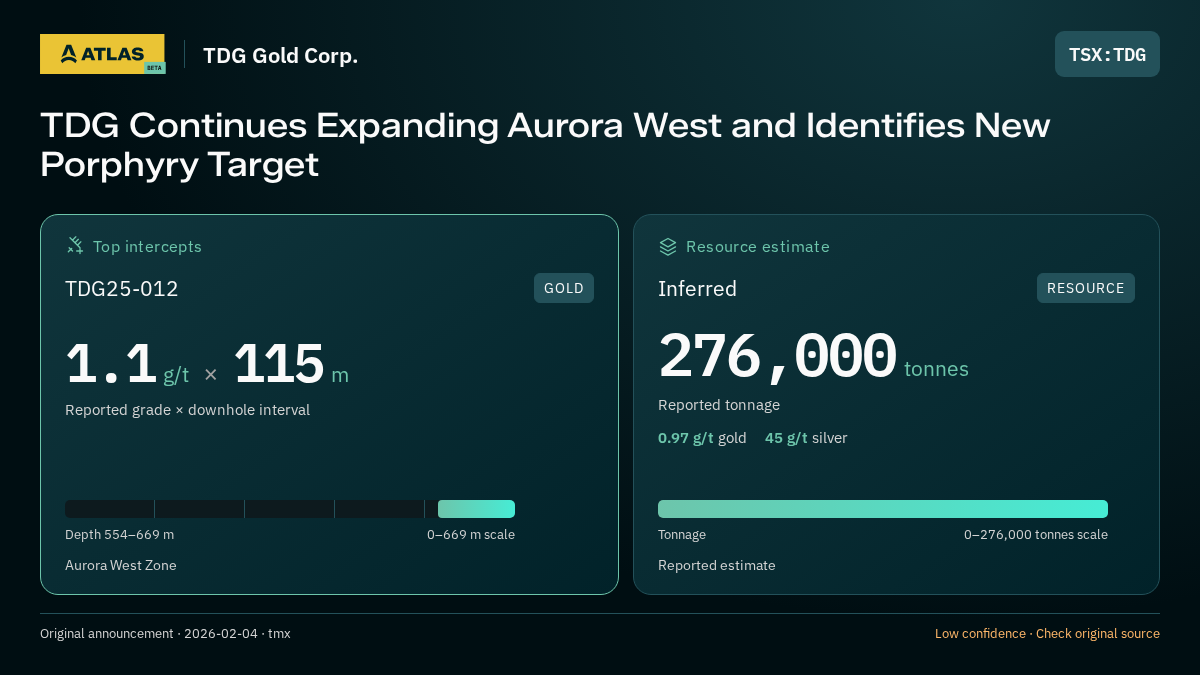Click the Reported grade × downhole interval caption
The height and width of the screenshot is (675, 1200).
pyautogui.click(x=187, y=410)
